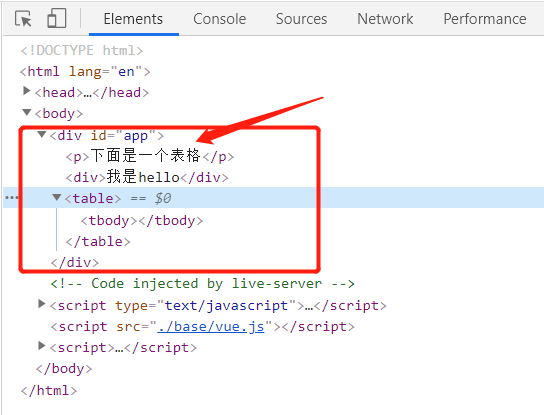Select the div containing 我是hello
Viewport: 544px width, 415px height.
[147, 177]
